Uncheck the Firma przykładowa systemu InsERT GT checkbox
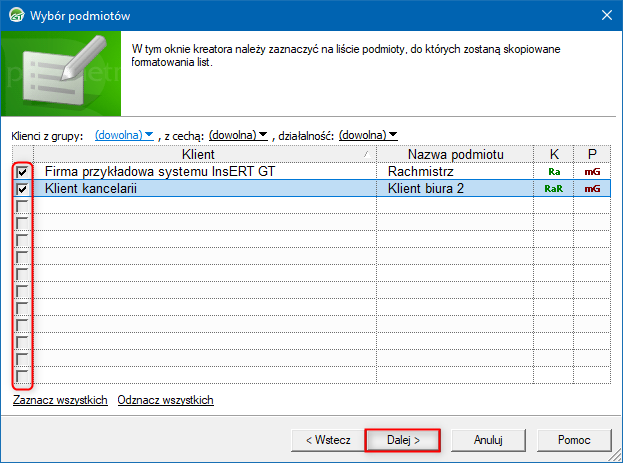This screenshot has height=463, width=623. (22, 172)
